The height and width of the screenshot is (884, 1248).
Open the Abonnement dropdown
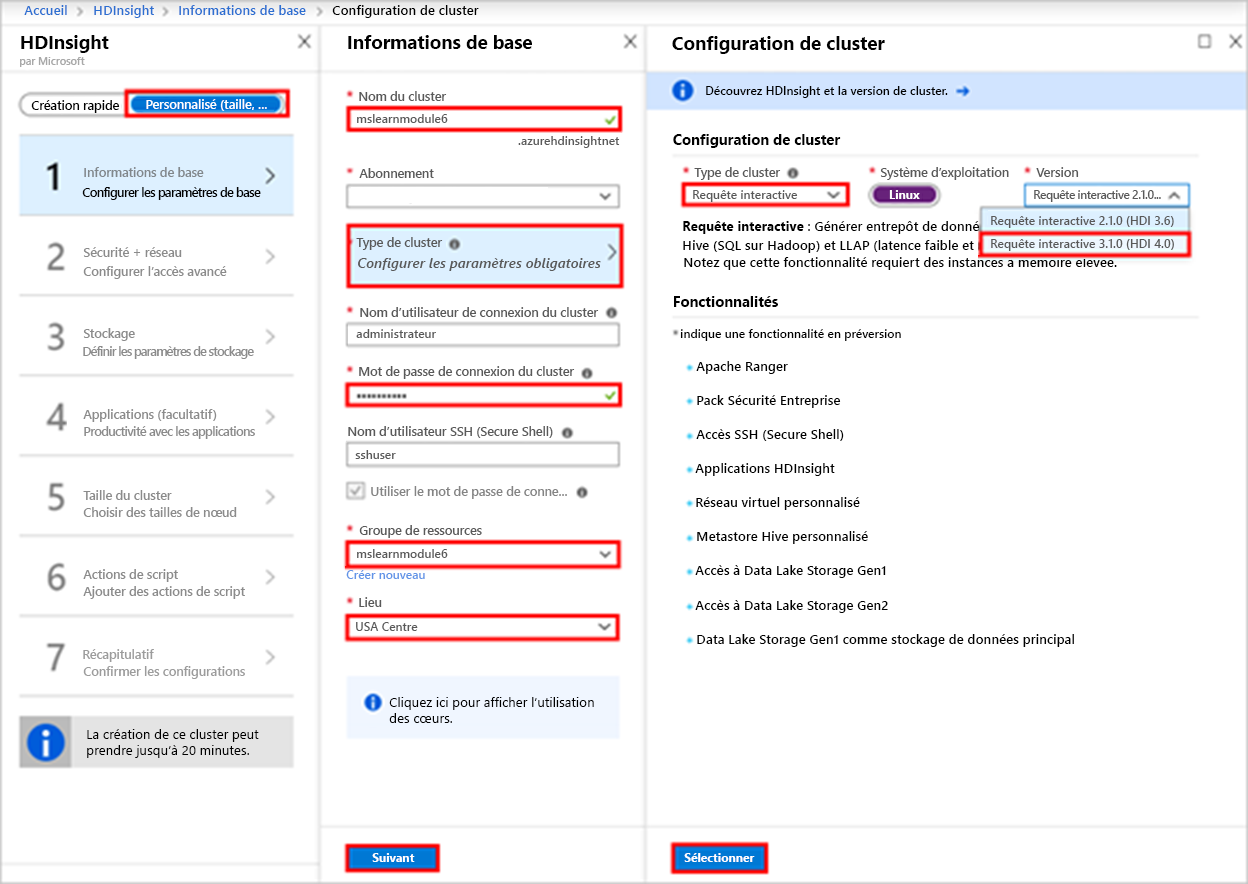[x=483, y=195]
